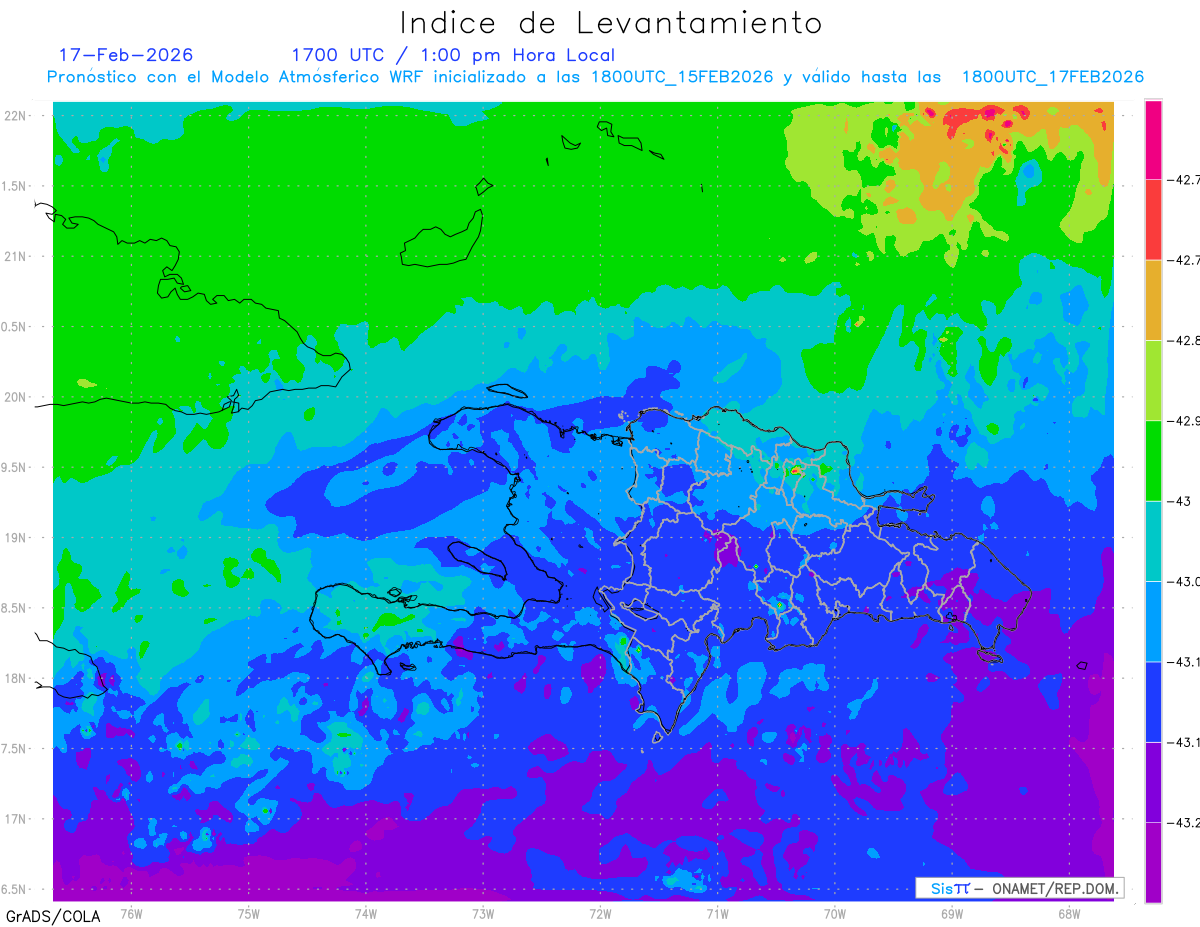Click the '74W' longitude label
1200x927 pixels.
pos(366,914)
